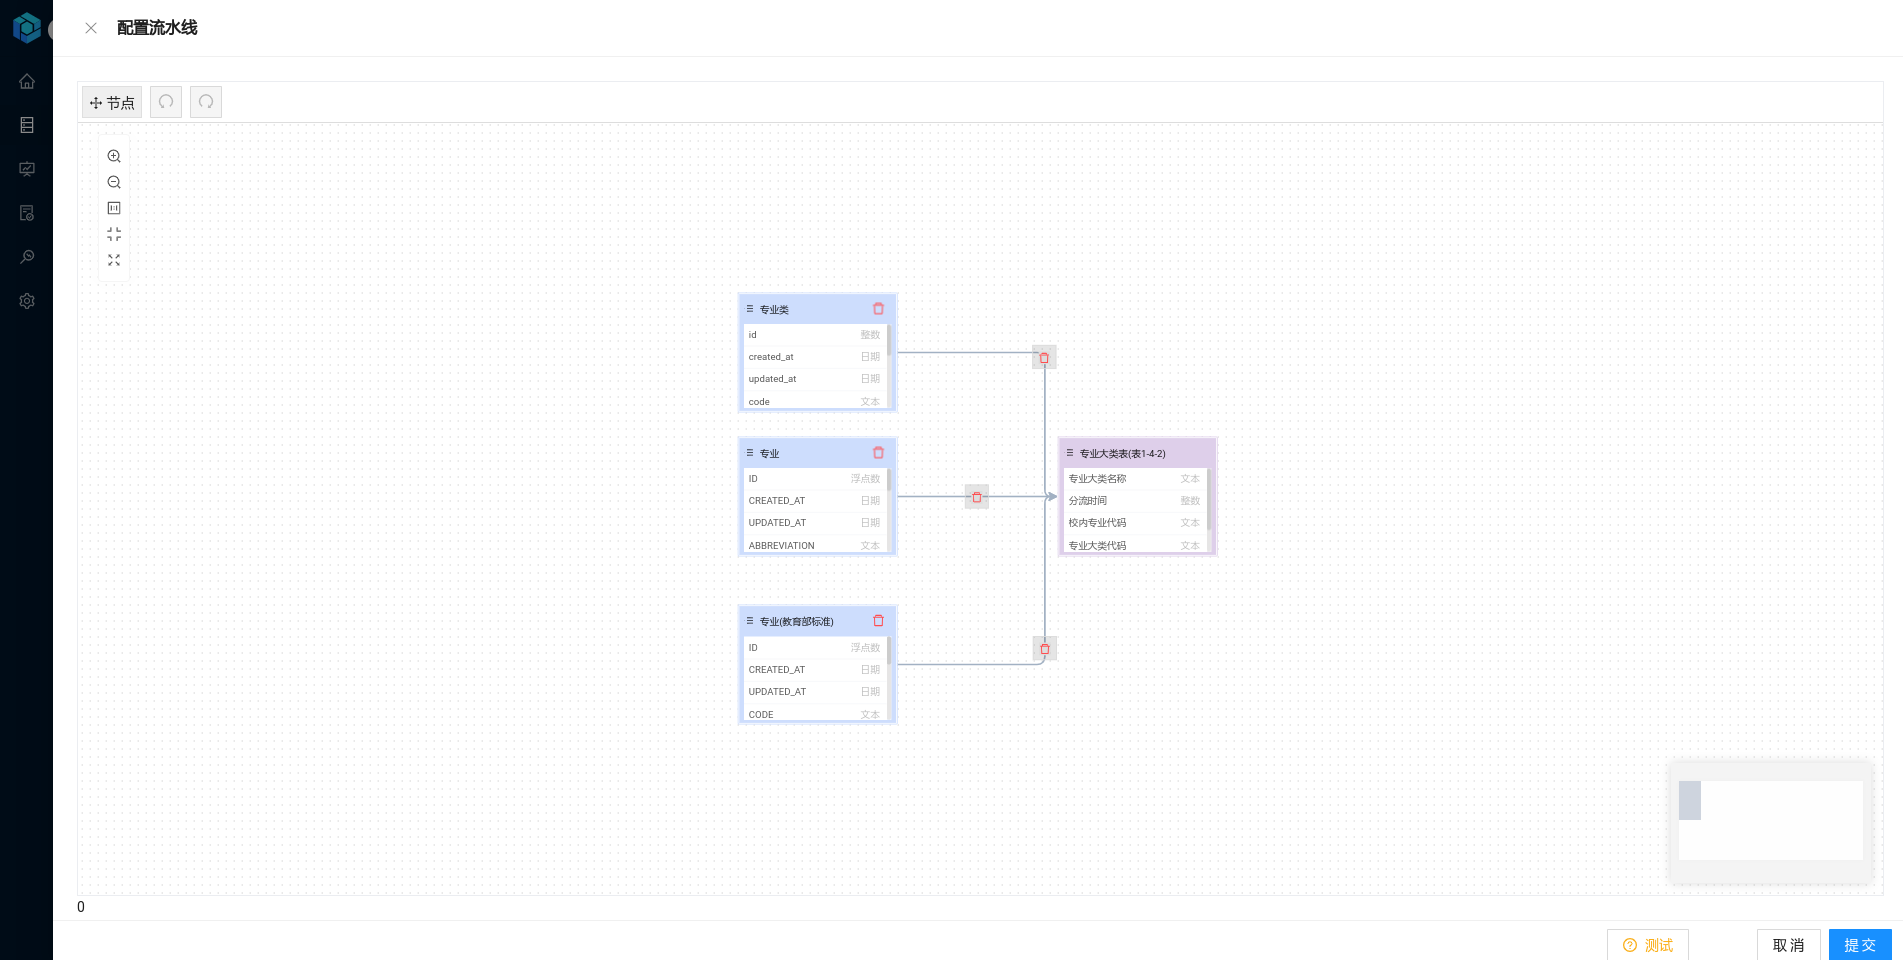Click the 取消 cancel button

point(1789,945)
